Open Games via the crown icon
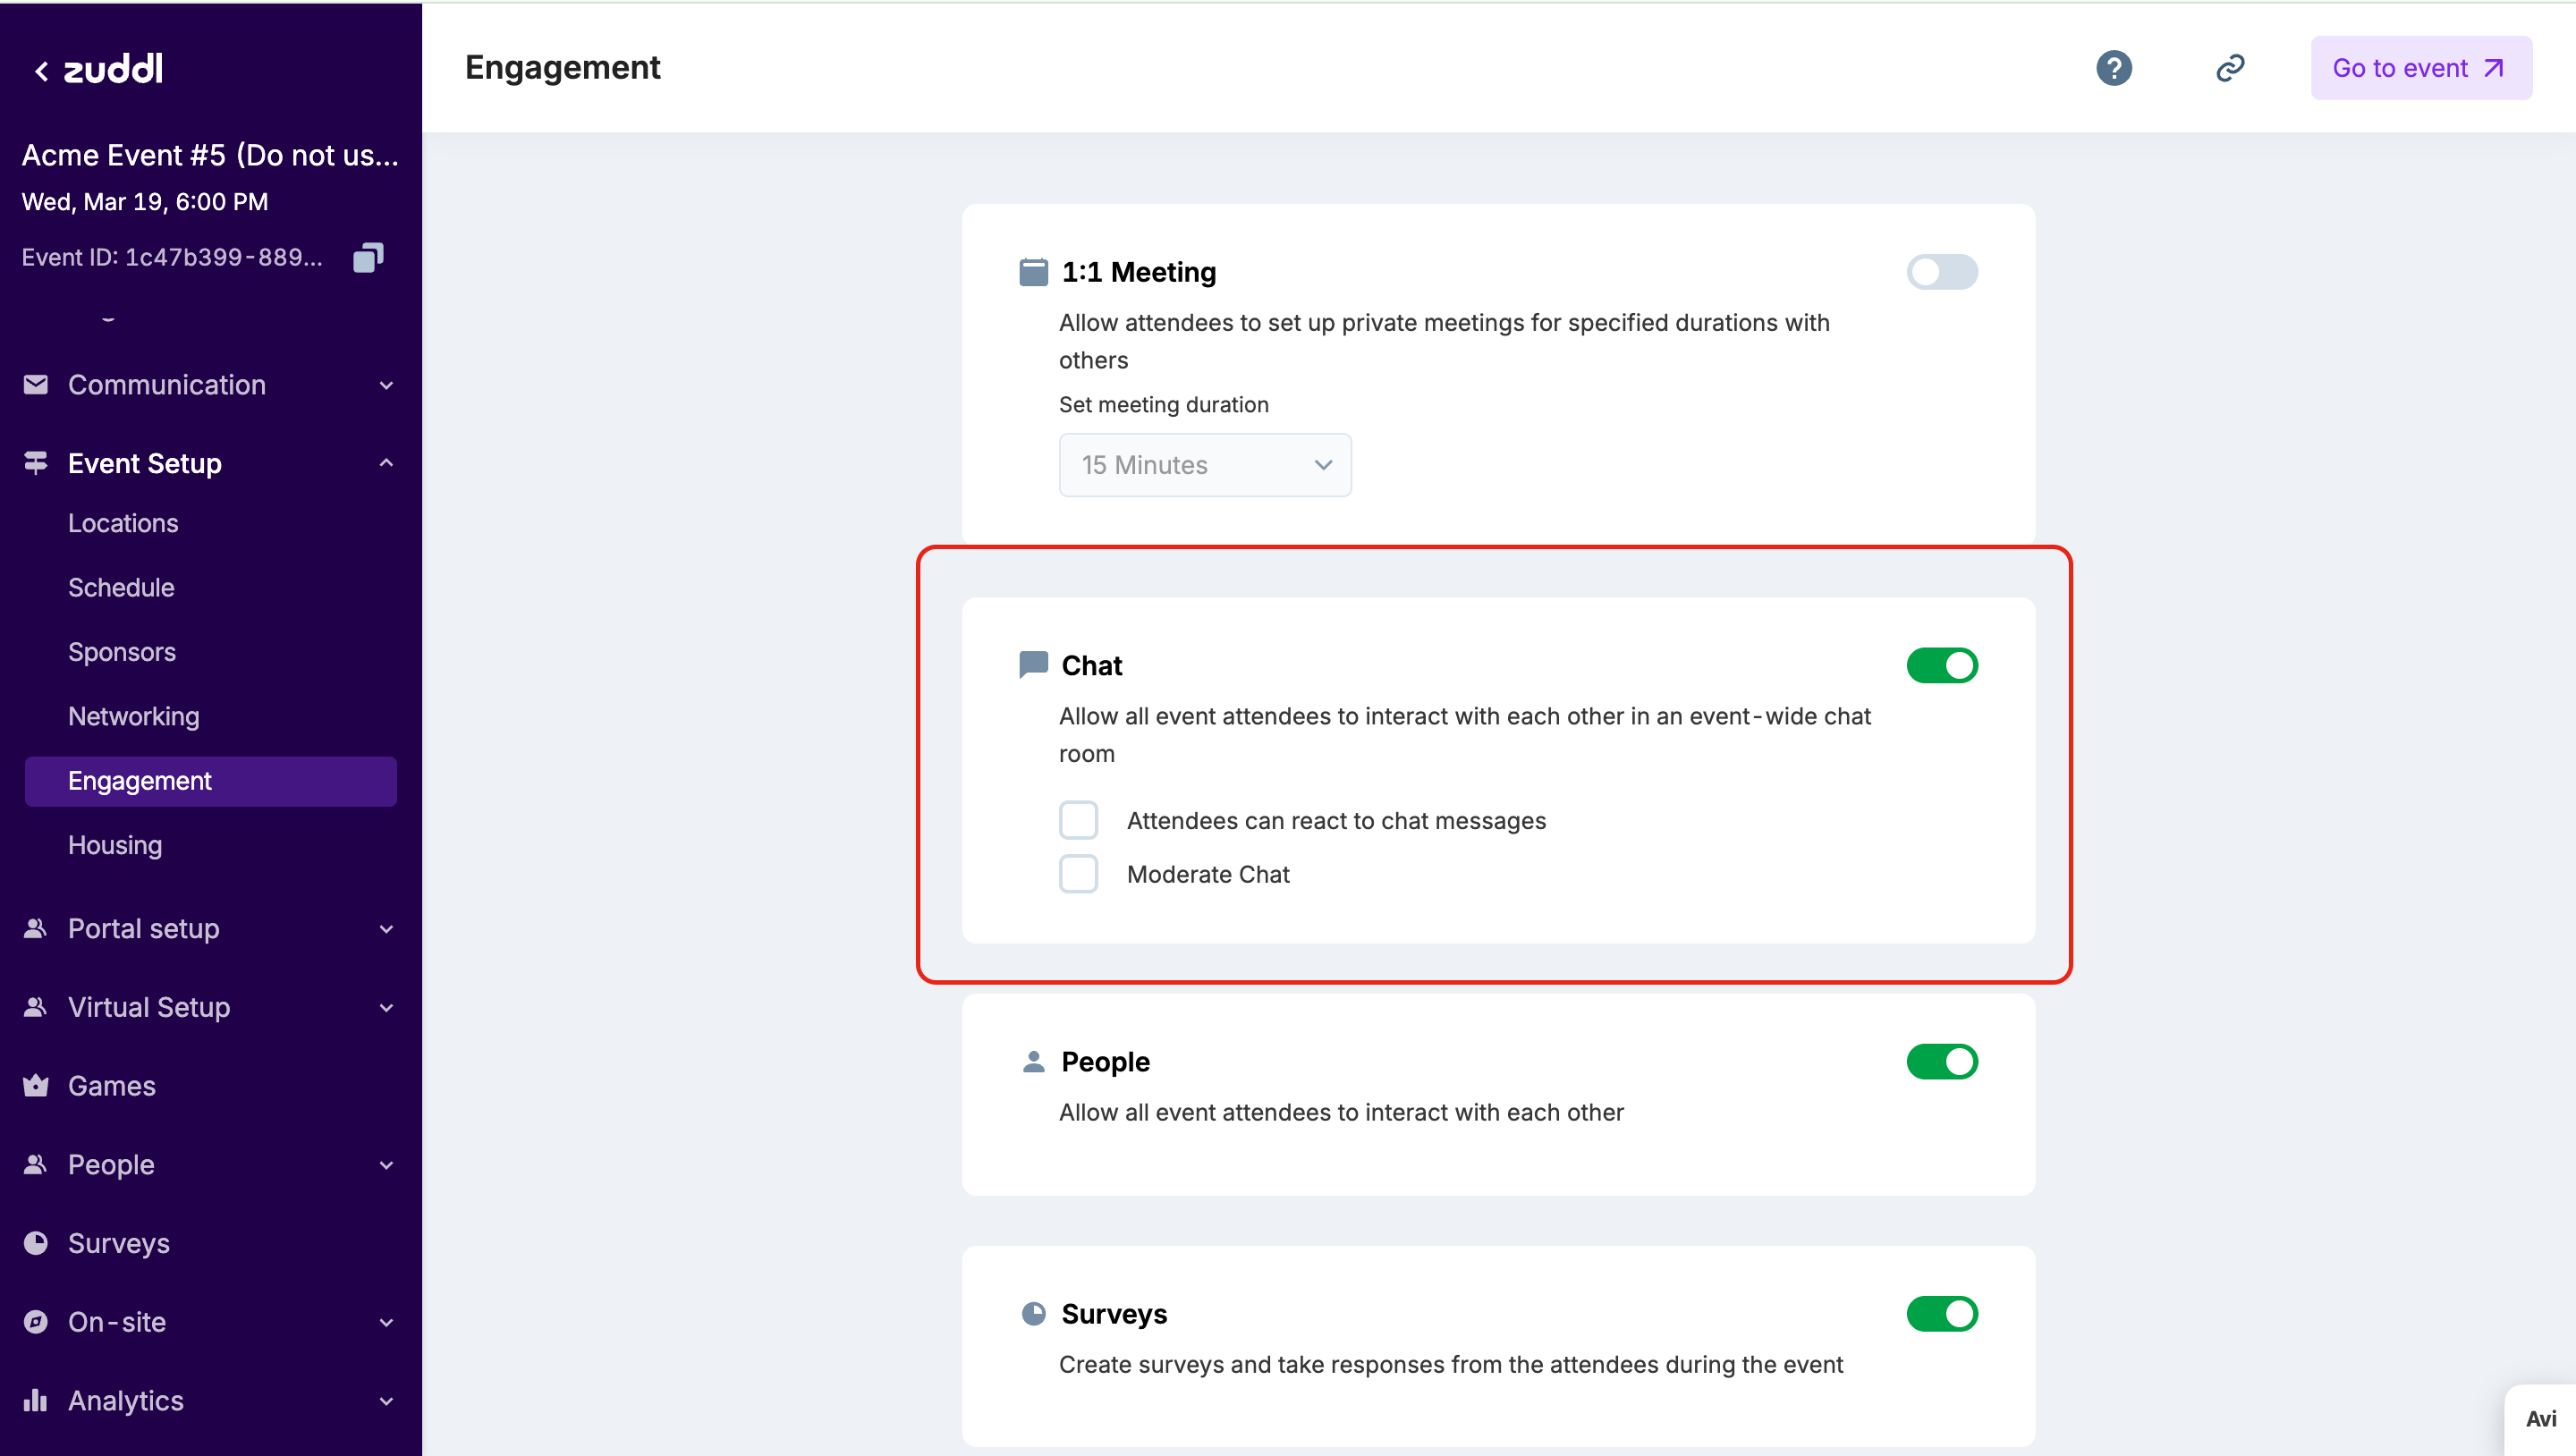2576x1456 pixels. tap(36, 1085)
